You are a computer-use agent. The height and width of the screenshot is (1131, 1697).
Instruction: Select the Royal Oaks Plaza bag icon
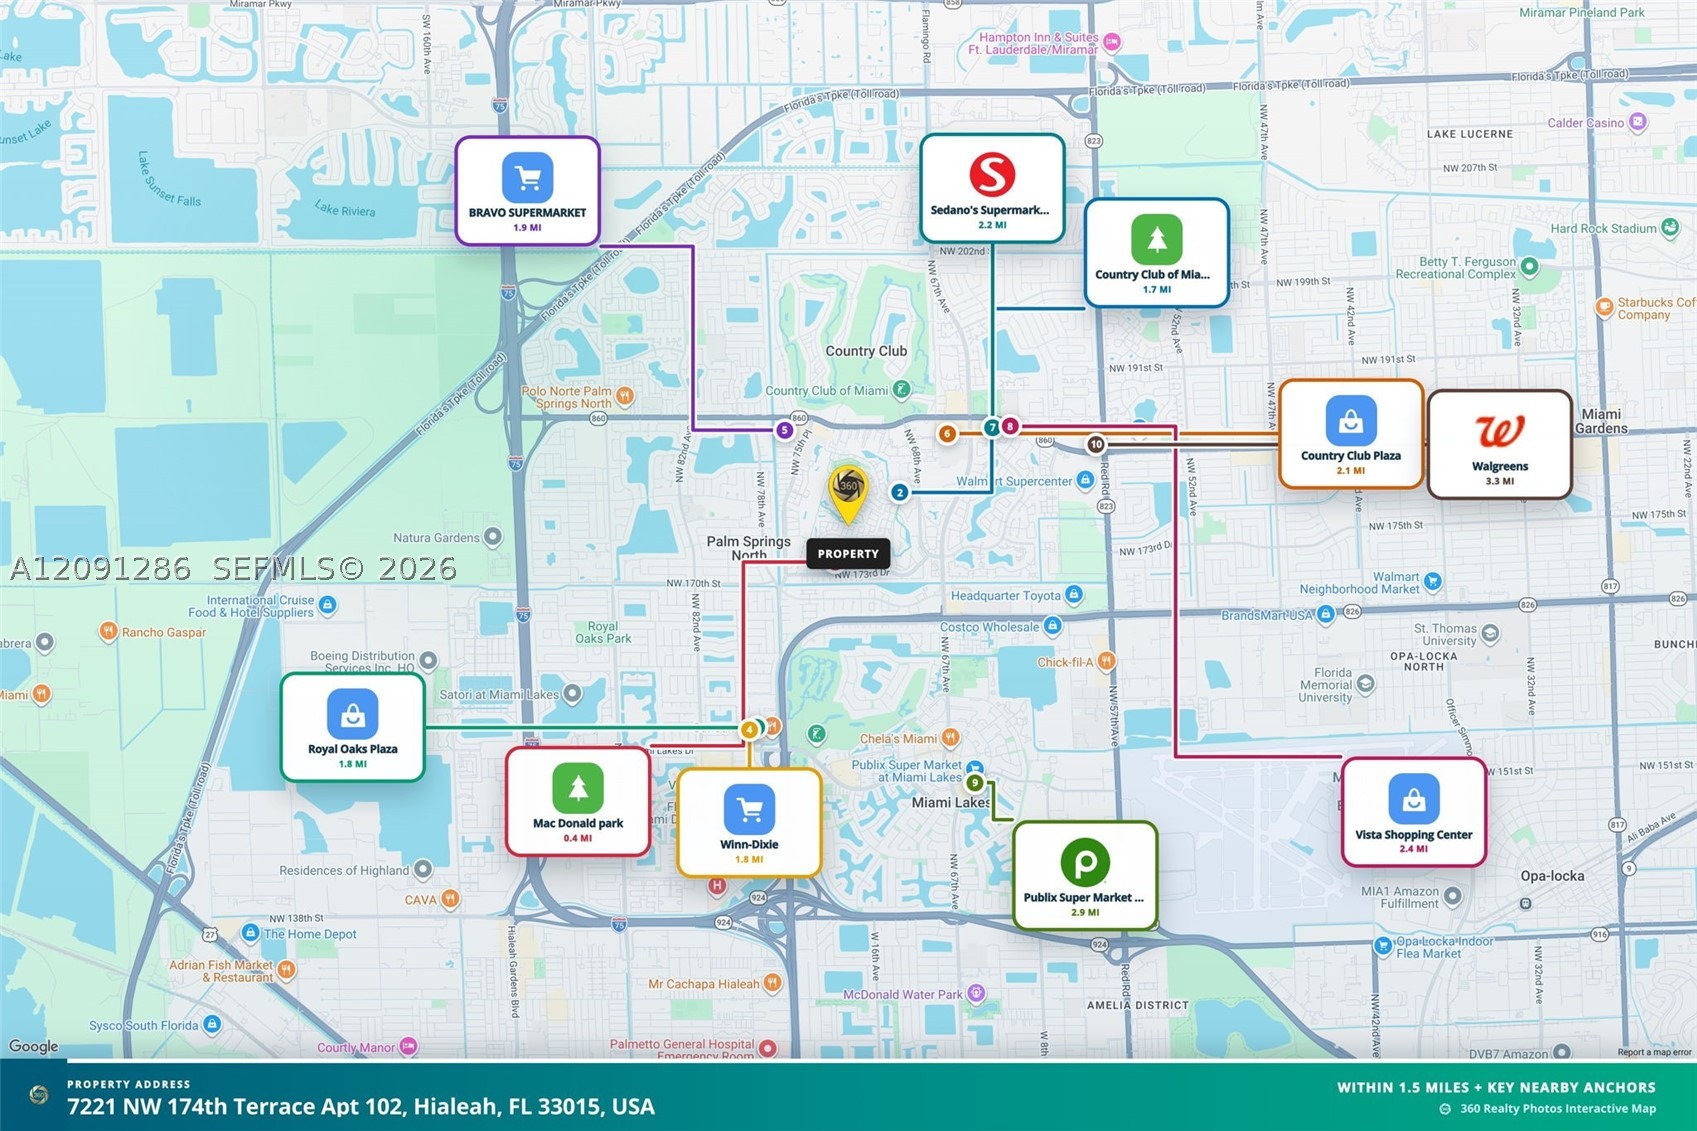352,714
